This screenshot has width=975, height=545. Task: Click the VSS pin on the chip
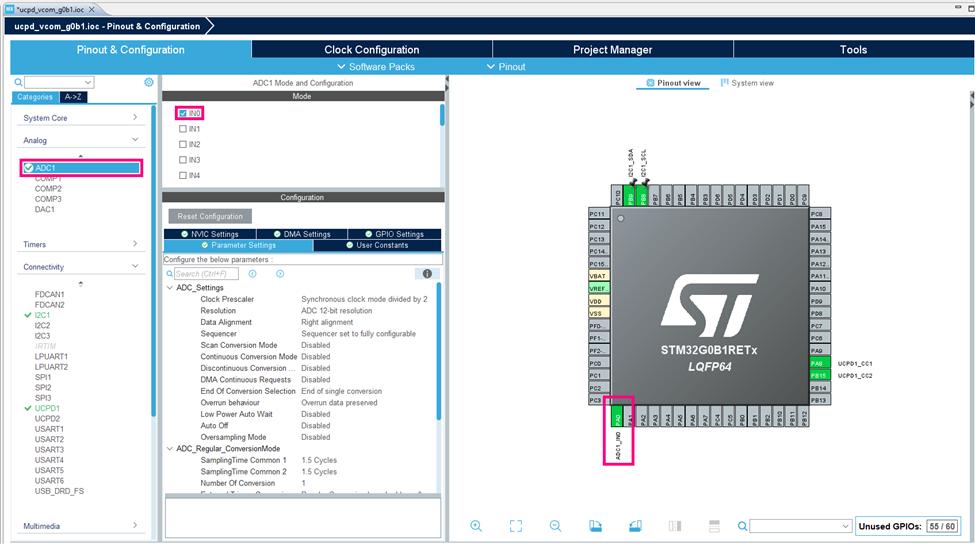click(x=599, y=314)
